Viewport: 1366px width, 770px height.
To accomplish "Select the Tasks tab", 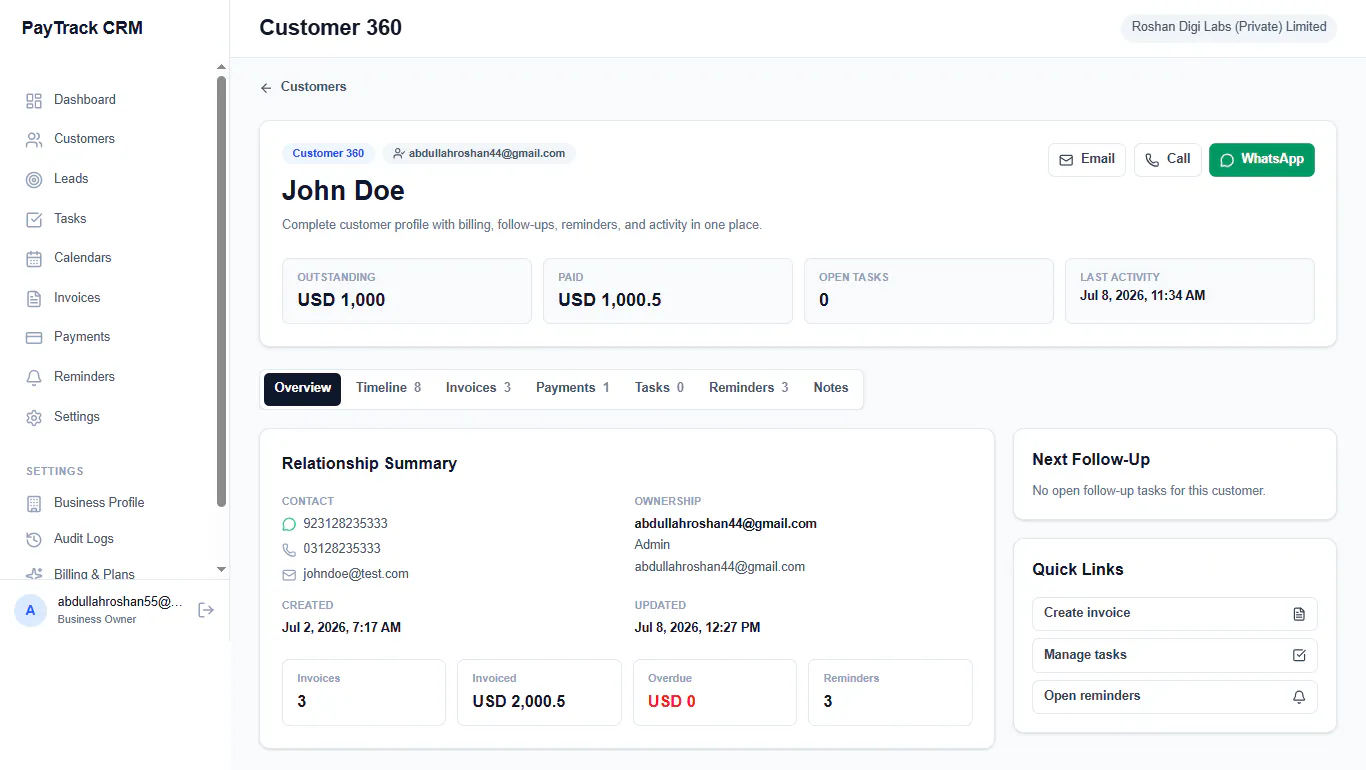I will pyautogui.click(x=659, y=388).
